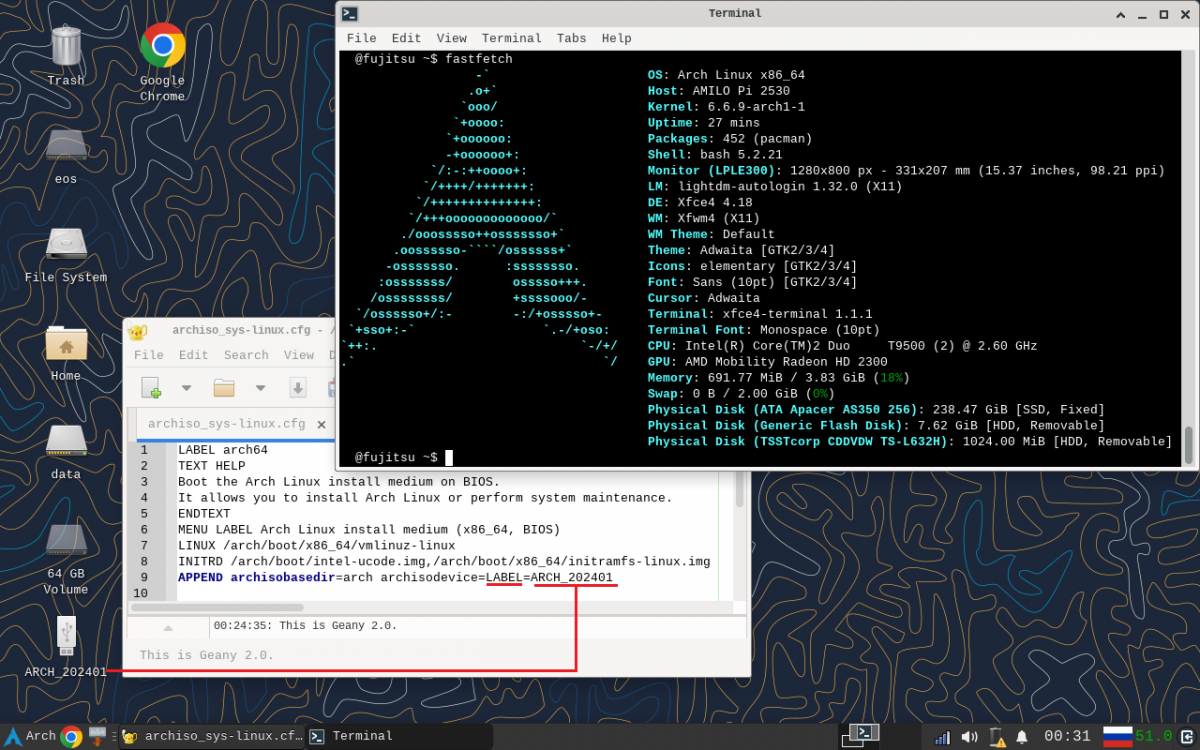Switch to archiso_sys-linux.cfg taskbar button
The height and width of the screenshot is (750, 1200).
point(211,737)
